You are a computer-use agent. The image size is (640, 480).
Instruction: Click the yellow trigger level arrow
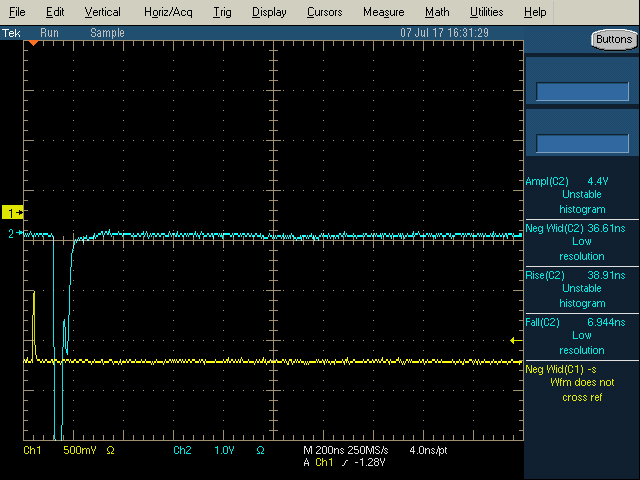516,340
